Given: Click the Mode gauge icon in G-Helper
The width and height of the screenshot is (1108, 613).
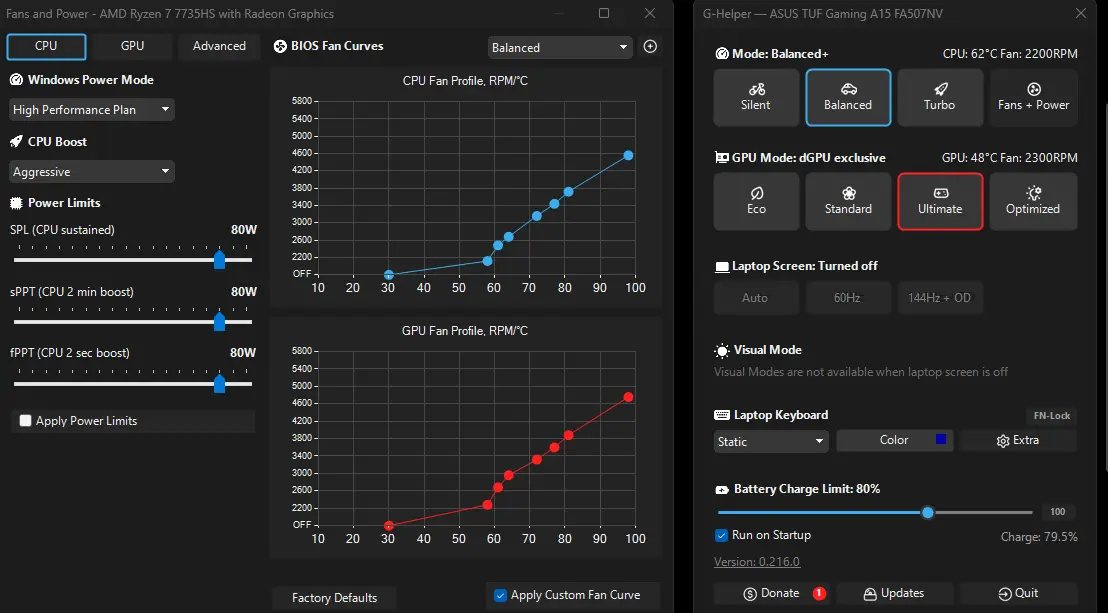Looking at the screenshot, I should (x=721, y=54).
